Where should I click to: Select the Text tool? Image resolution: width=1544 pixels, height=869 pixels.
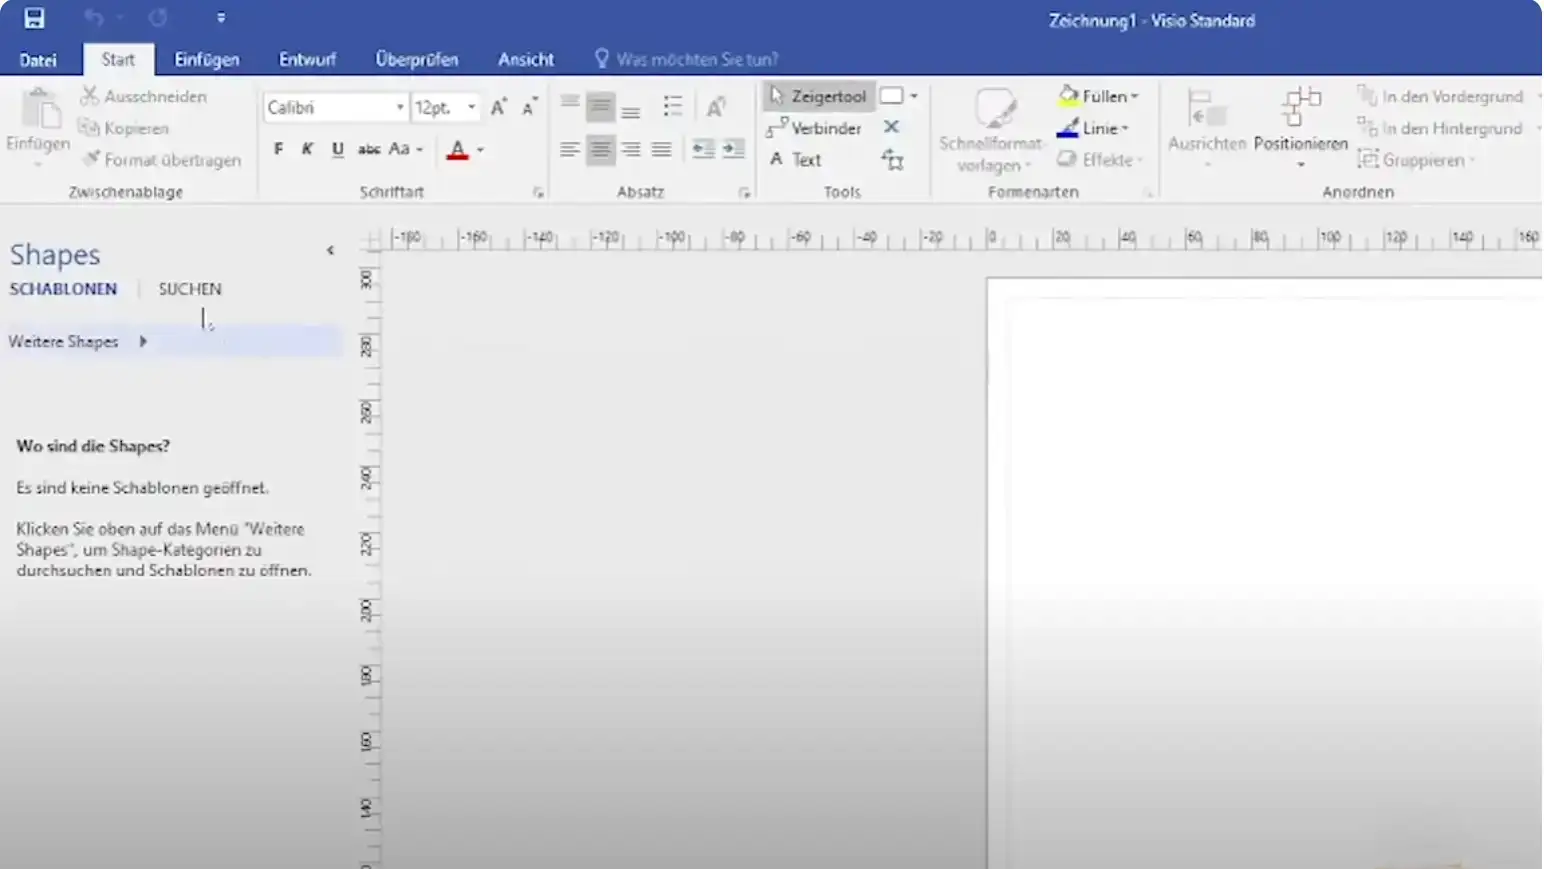coord(796,159)
